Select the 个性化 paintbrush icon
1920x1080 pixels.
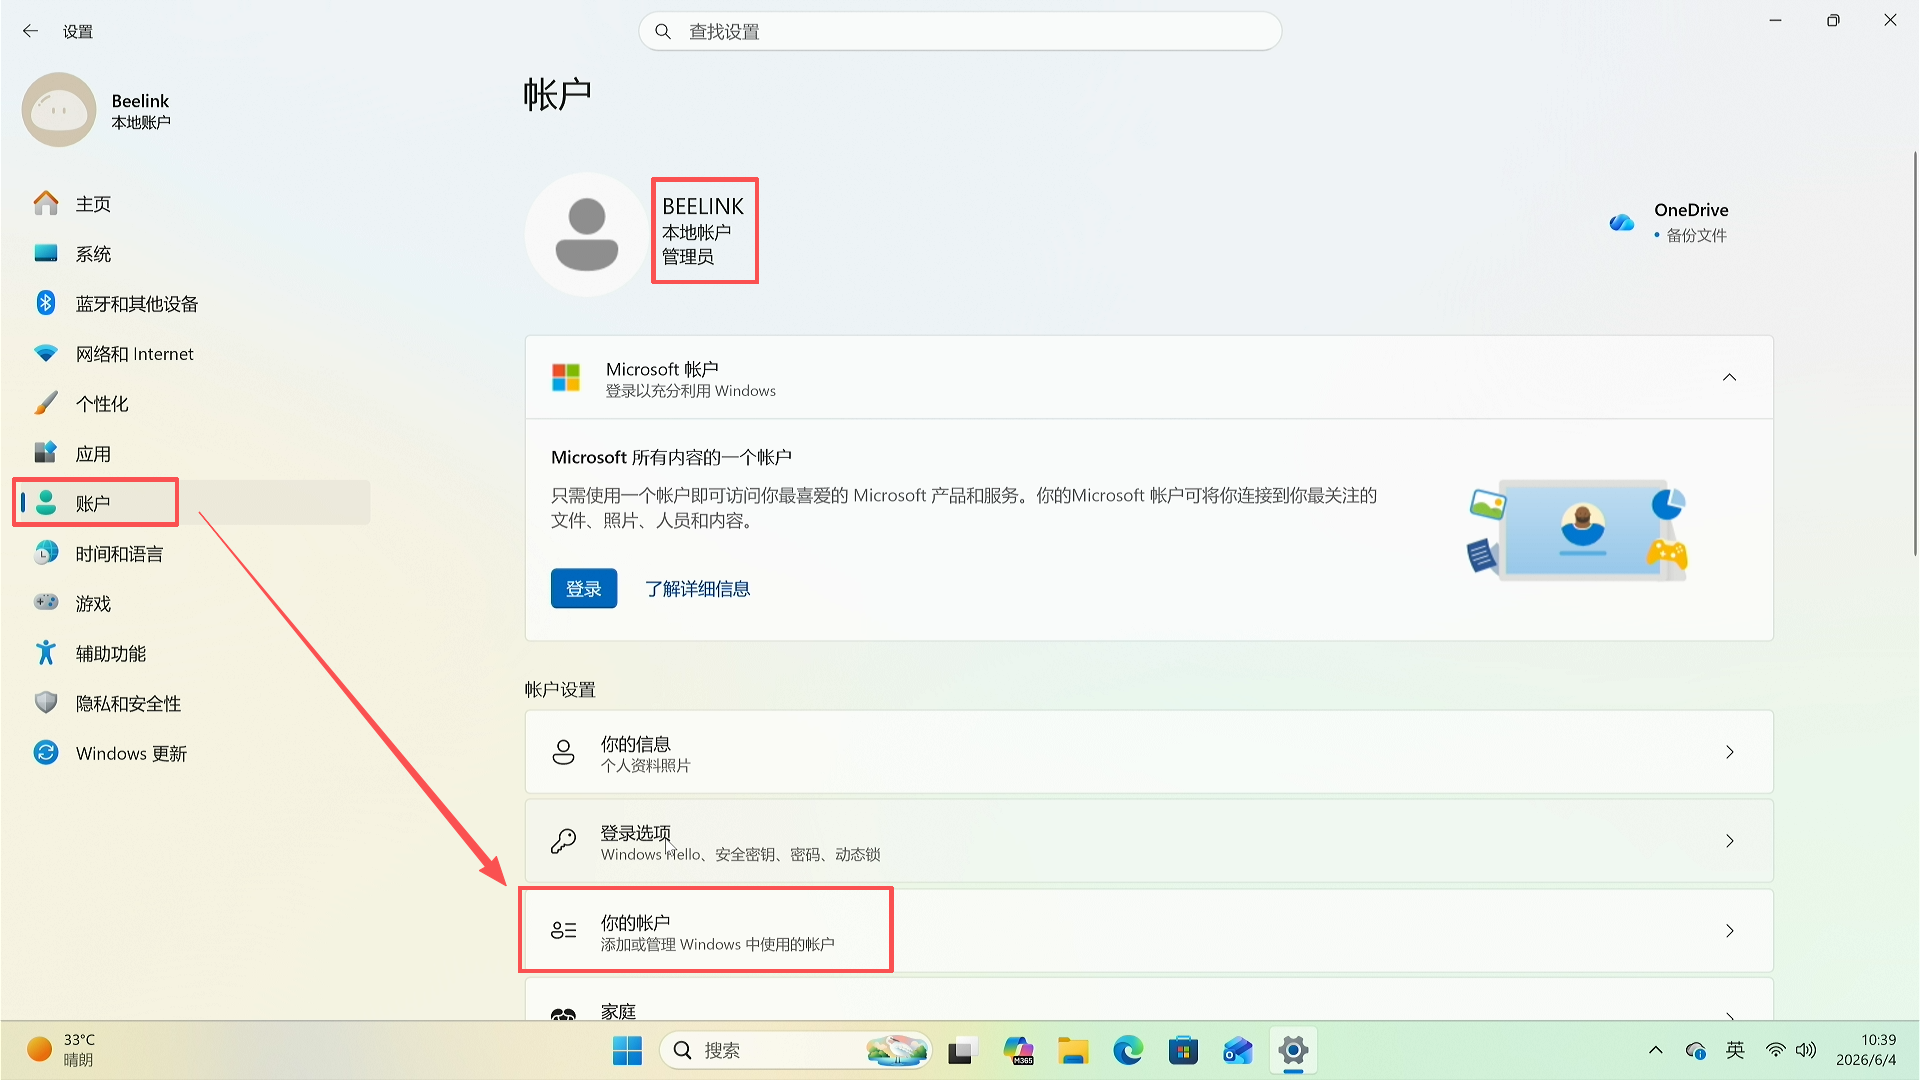(x=46, y=403)
